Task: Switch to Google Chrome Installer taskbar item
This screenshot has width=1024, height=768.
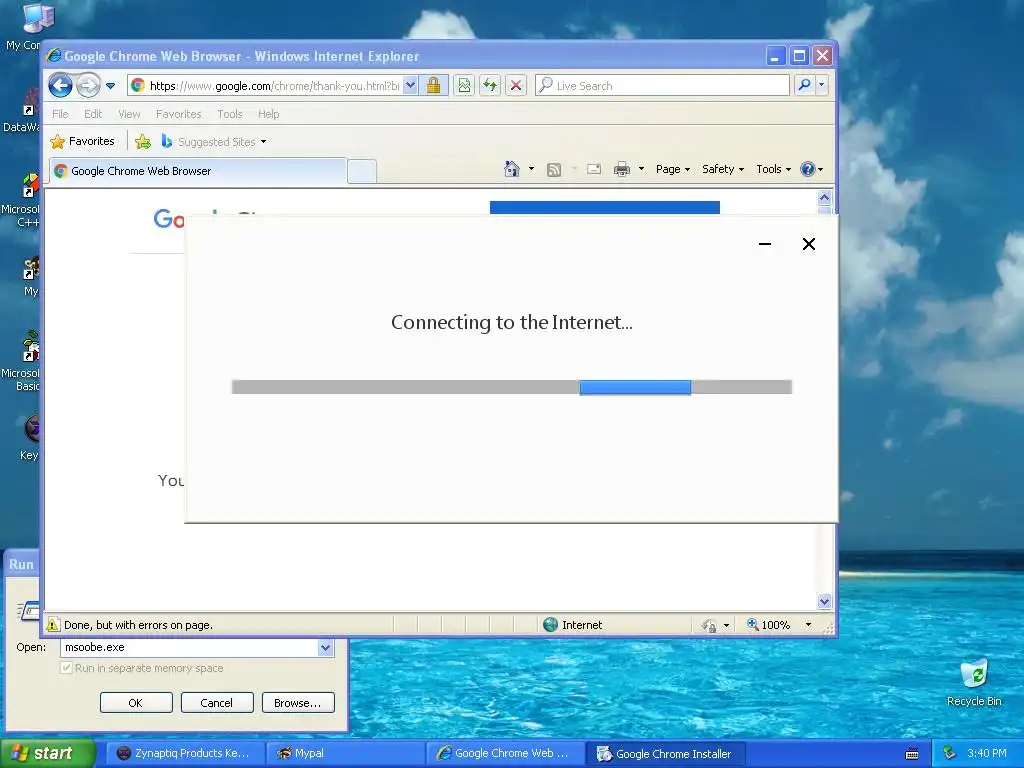Action: click(x=665, y=754)
